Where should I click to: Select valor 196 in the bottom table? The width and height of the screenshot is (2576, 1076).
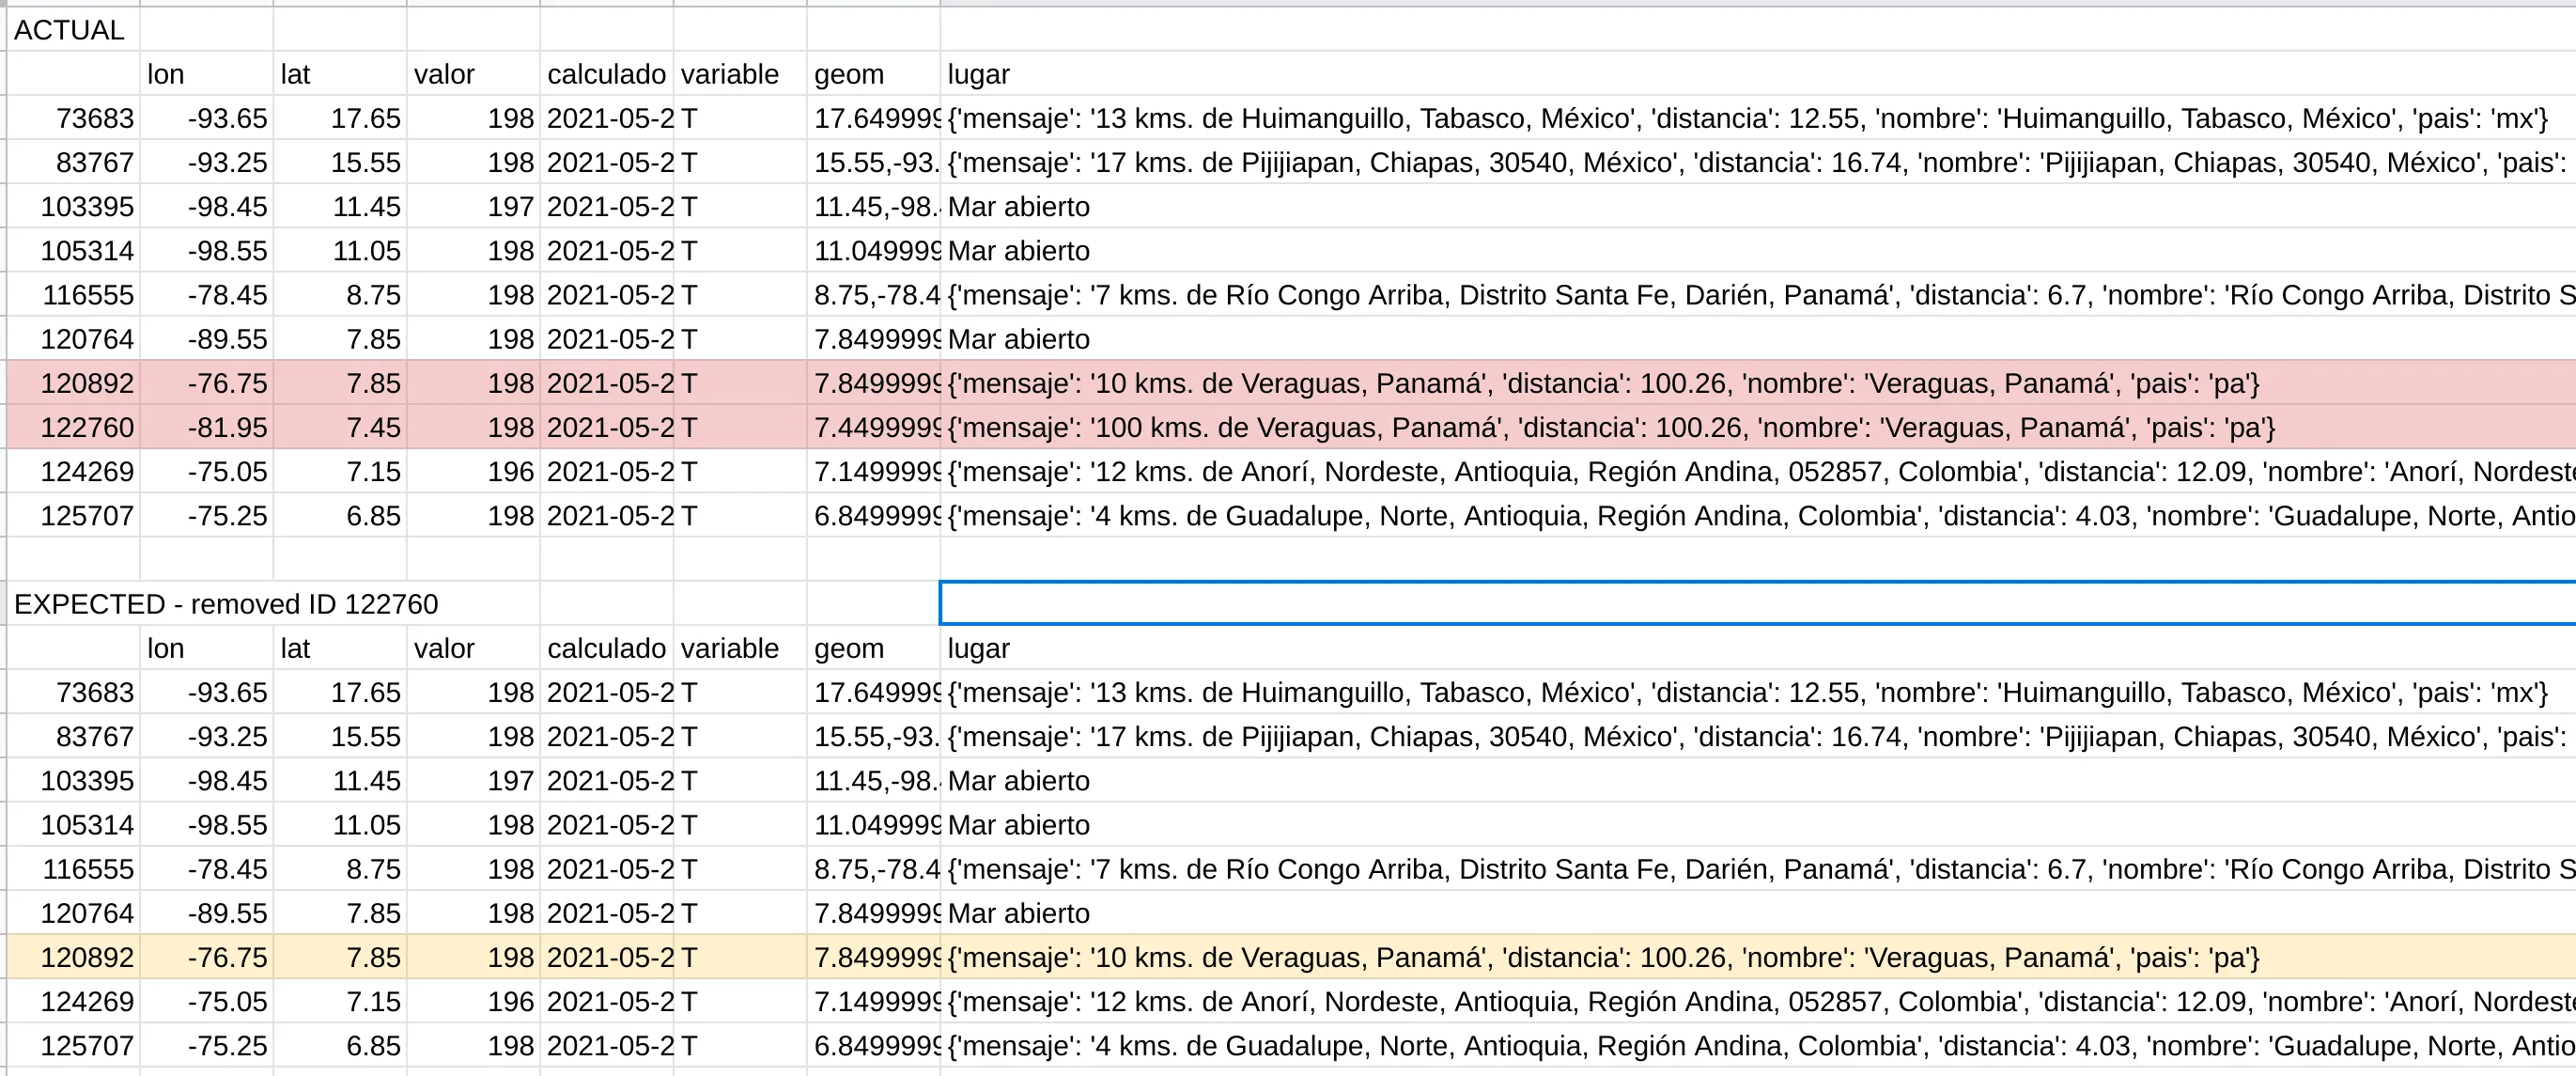510,1001
